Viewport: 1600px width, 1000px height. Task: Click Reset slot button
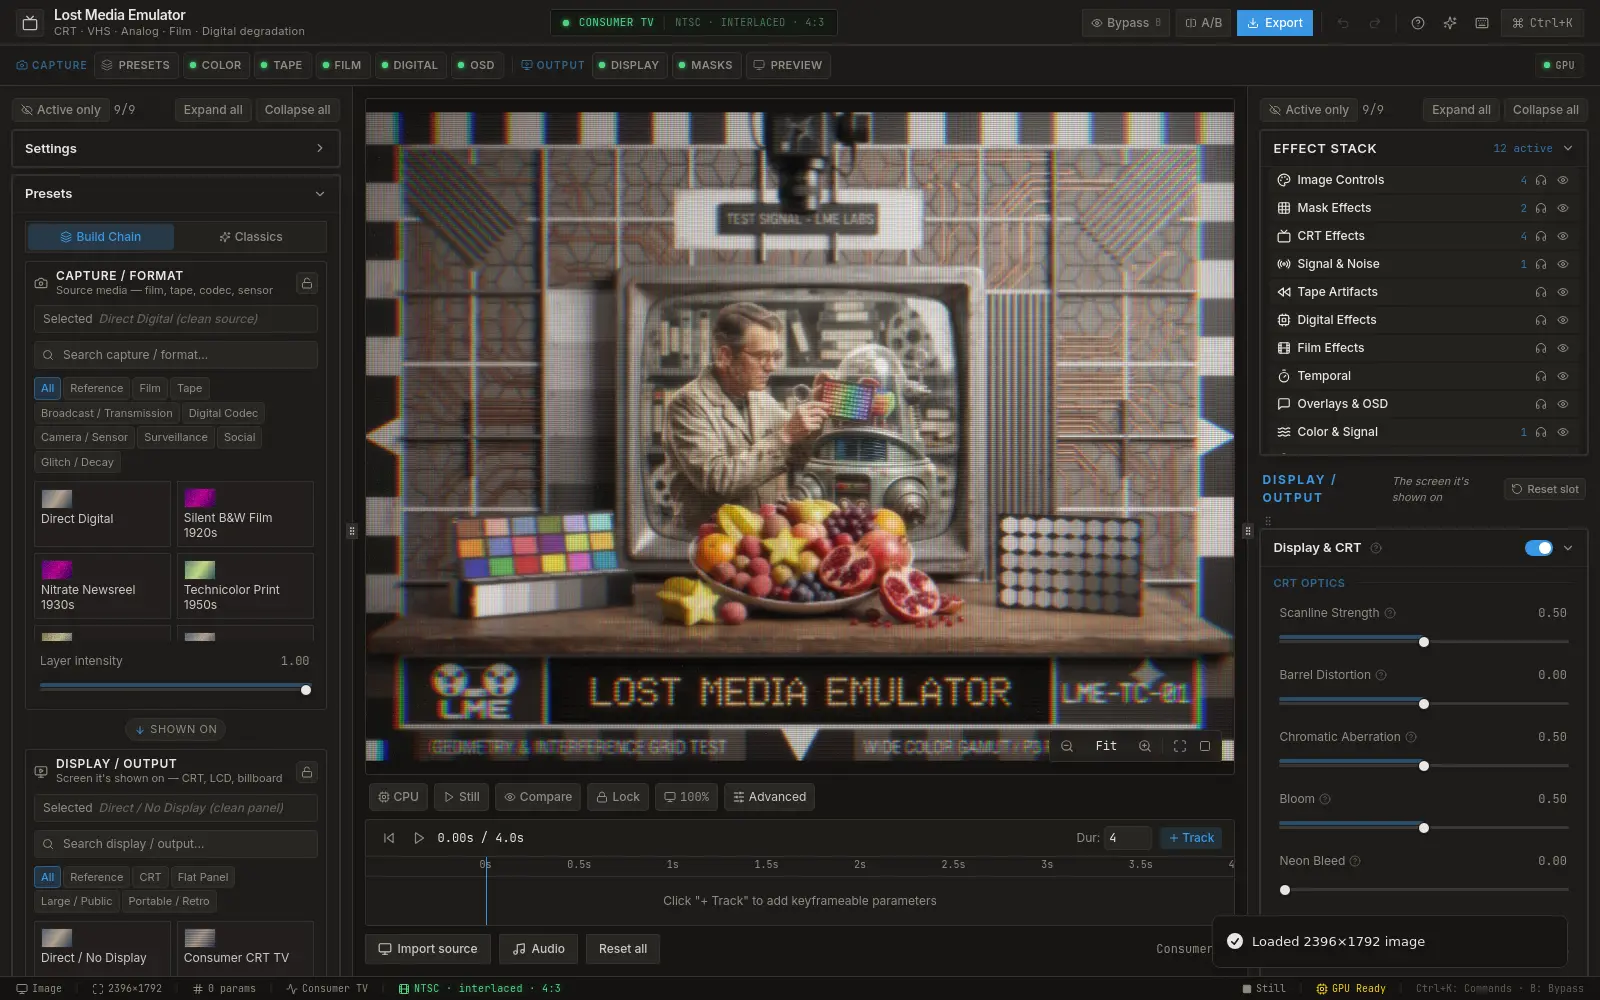(1545, 489)
